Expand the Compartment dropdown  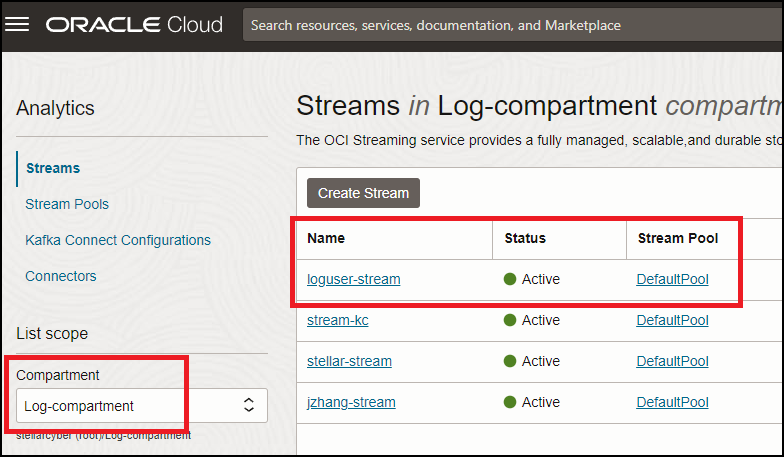coord(141,406)
